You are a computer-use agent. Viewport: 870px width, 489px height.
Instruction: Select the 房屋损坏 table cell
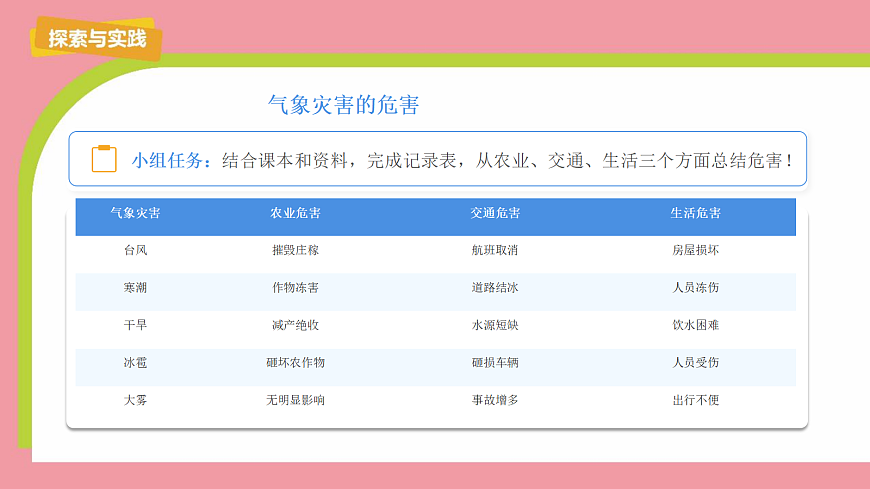point(695,250)
